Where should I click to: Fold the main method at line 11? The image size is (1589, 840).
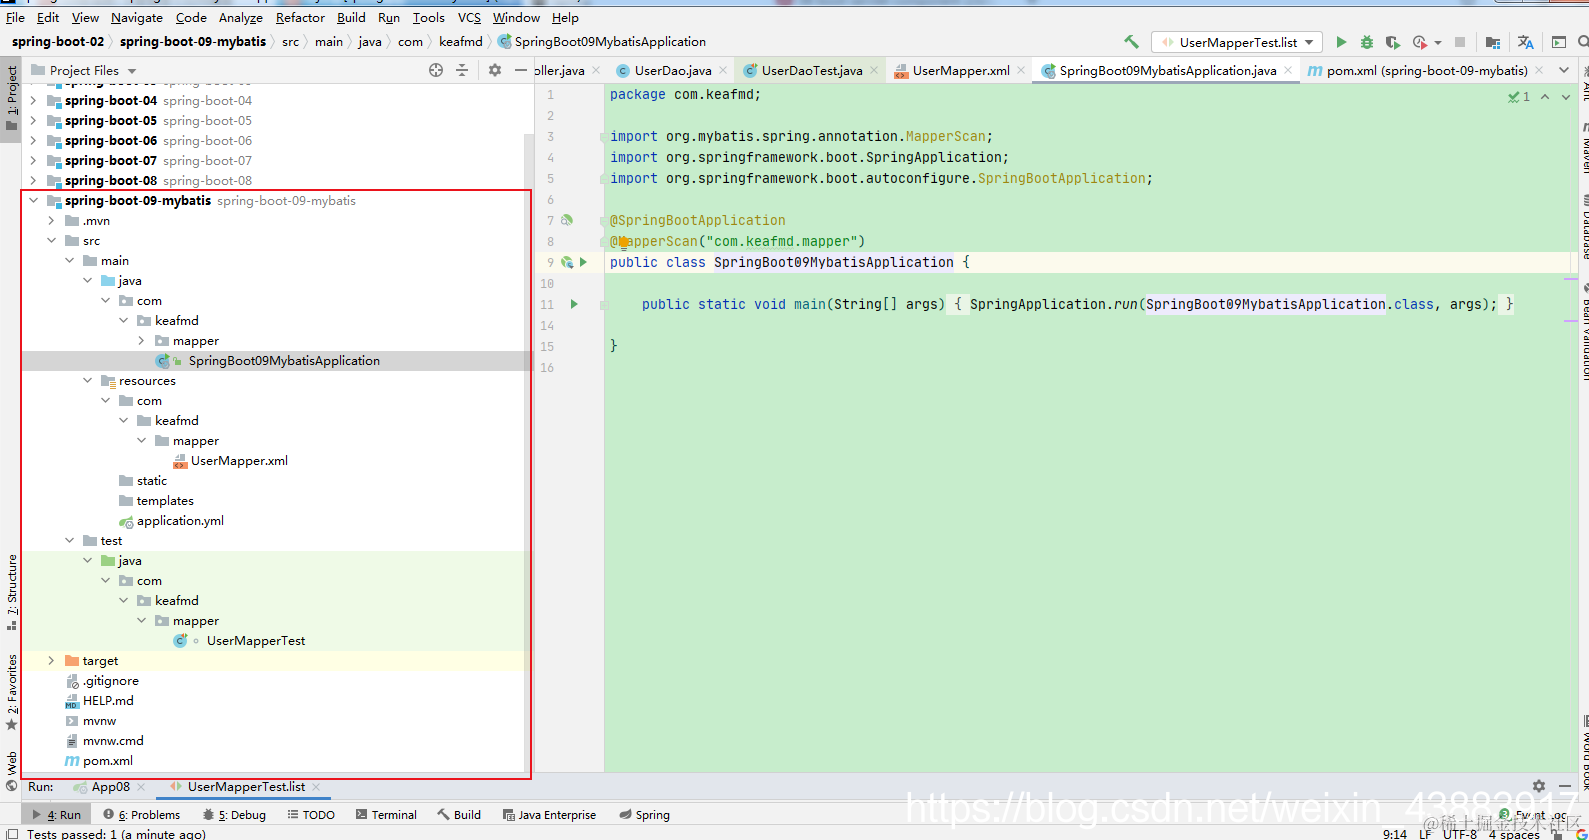click(604, 304)
